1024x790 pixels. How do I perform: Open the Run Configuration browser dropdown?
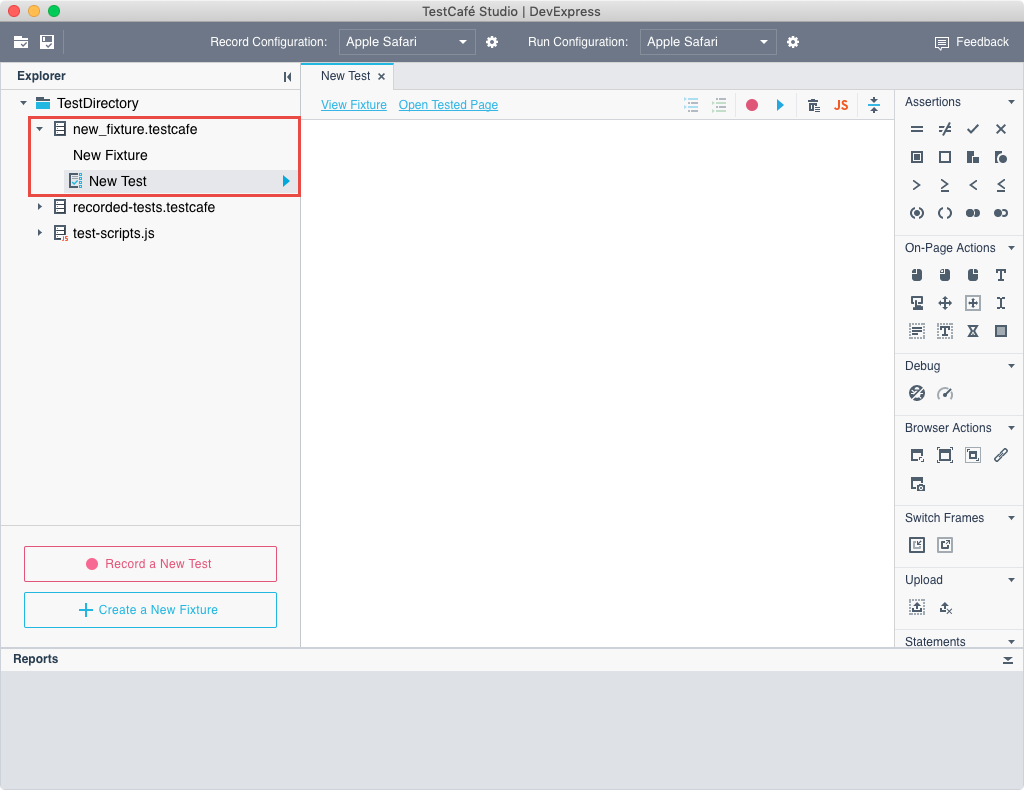point(708,42)
